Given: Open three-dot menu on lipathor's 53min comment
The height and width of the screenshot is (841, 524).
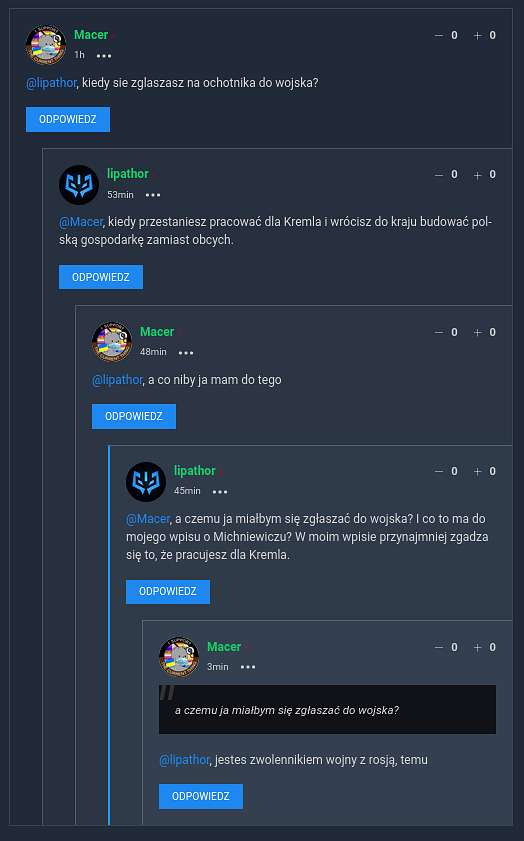Looking at the screenshot, I should tap(153, 195).
